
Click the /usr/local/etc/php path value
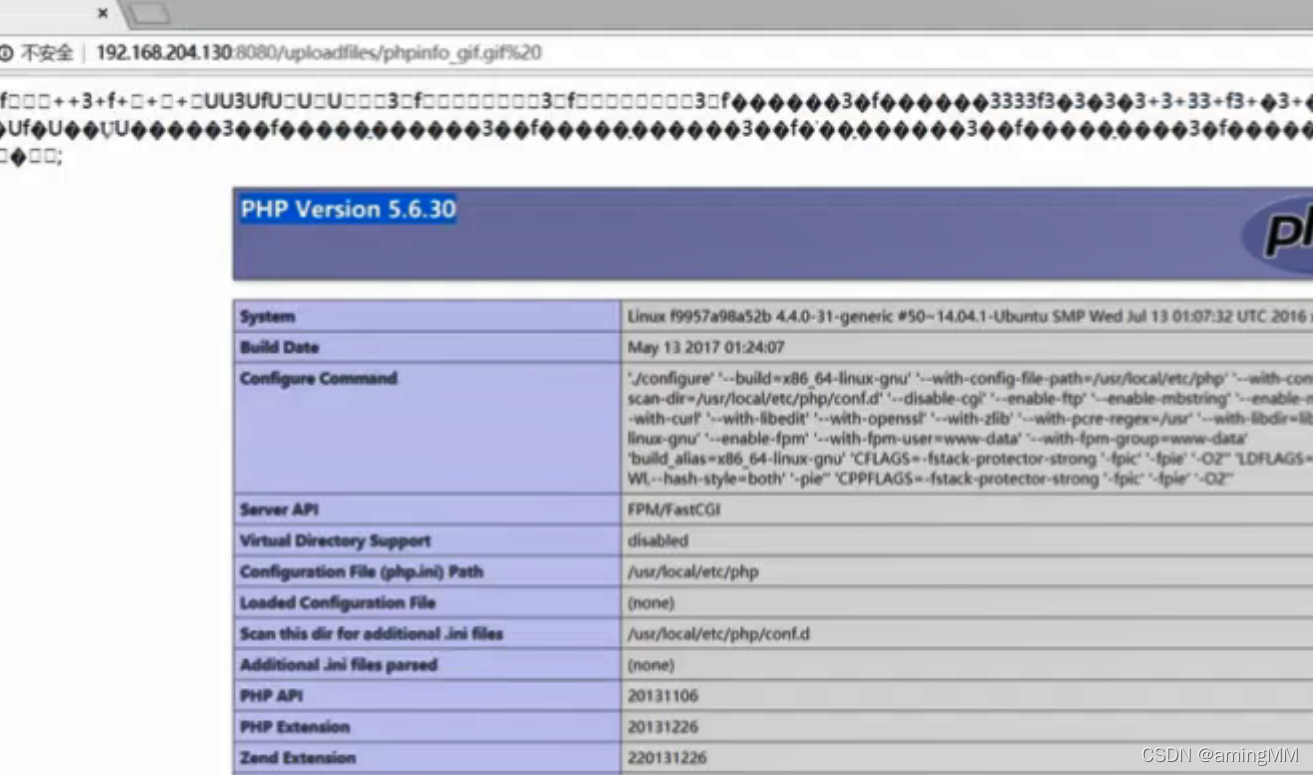693,571
